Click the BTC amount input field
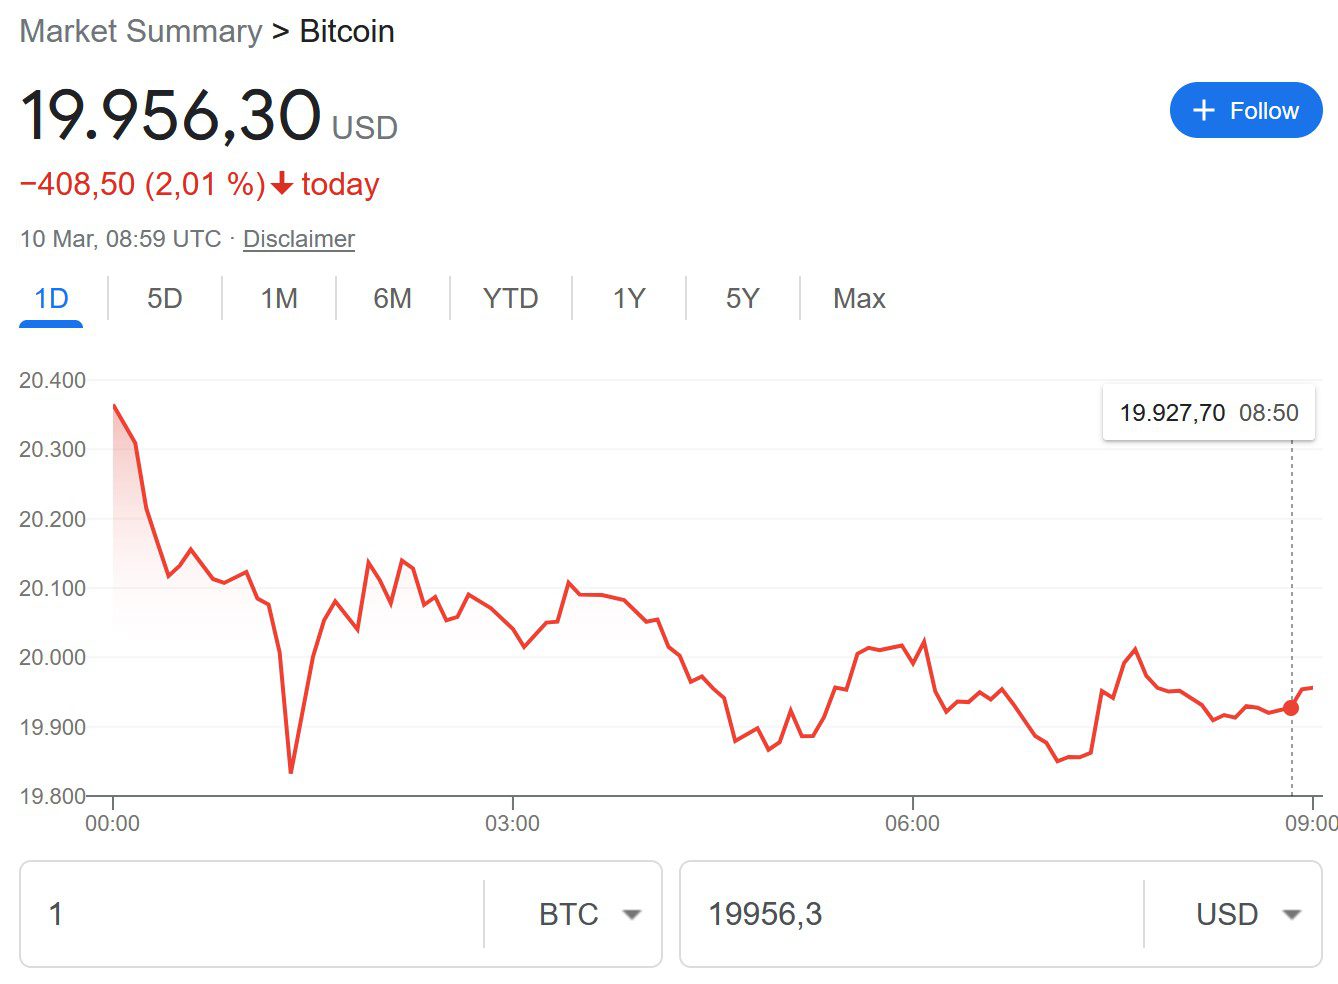Screen dimensions: 1338x984 (250, 914)
